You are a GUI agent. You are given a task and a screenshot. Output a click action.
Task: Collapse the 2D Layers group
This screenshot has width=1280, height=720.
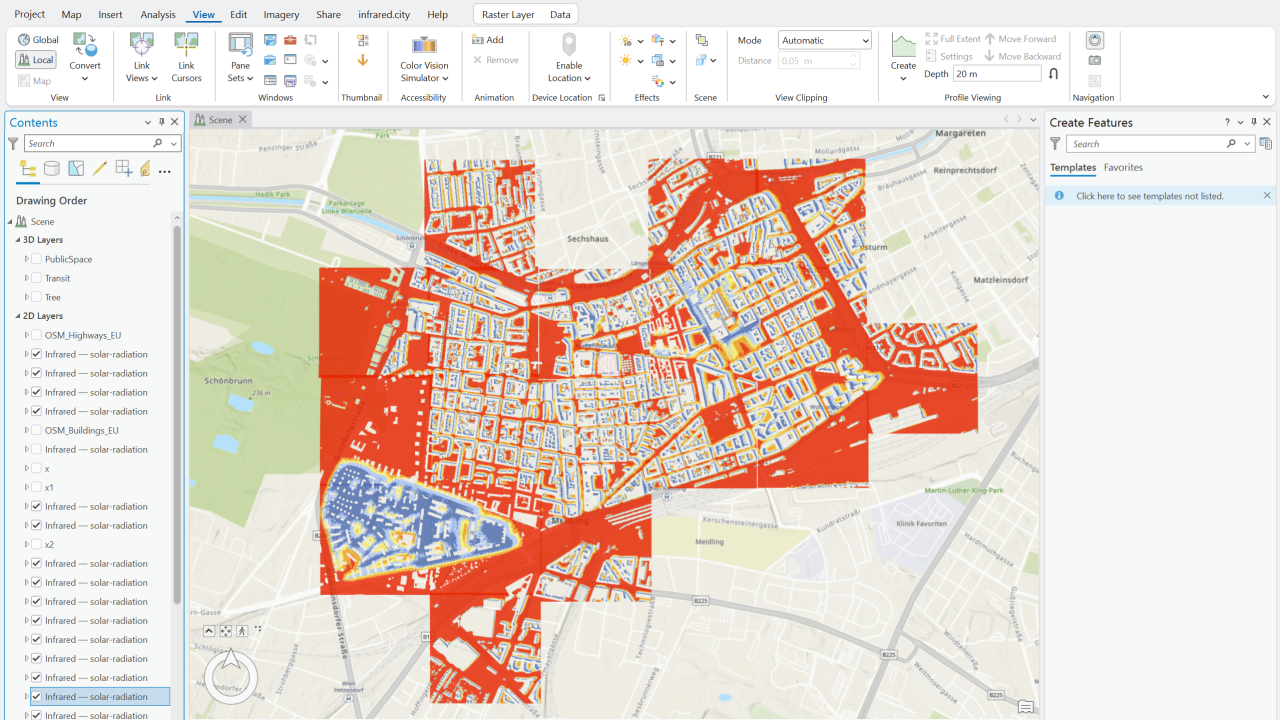pos(17,316)
